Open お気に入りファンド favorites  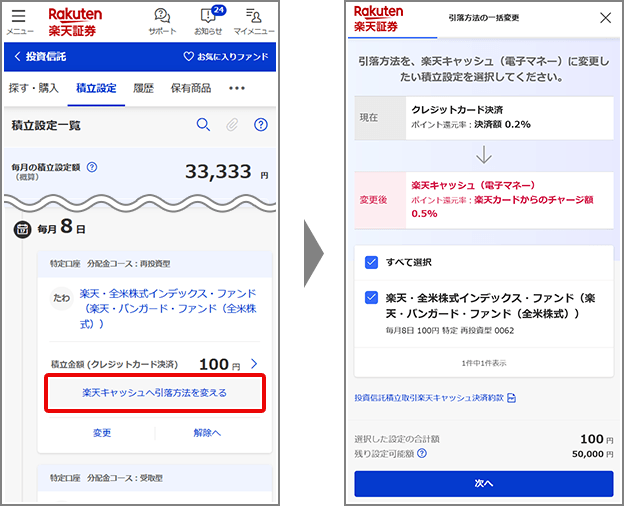226,57
